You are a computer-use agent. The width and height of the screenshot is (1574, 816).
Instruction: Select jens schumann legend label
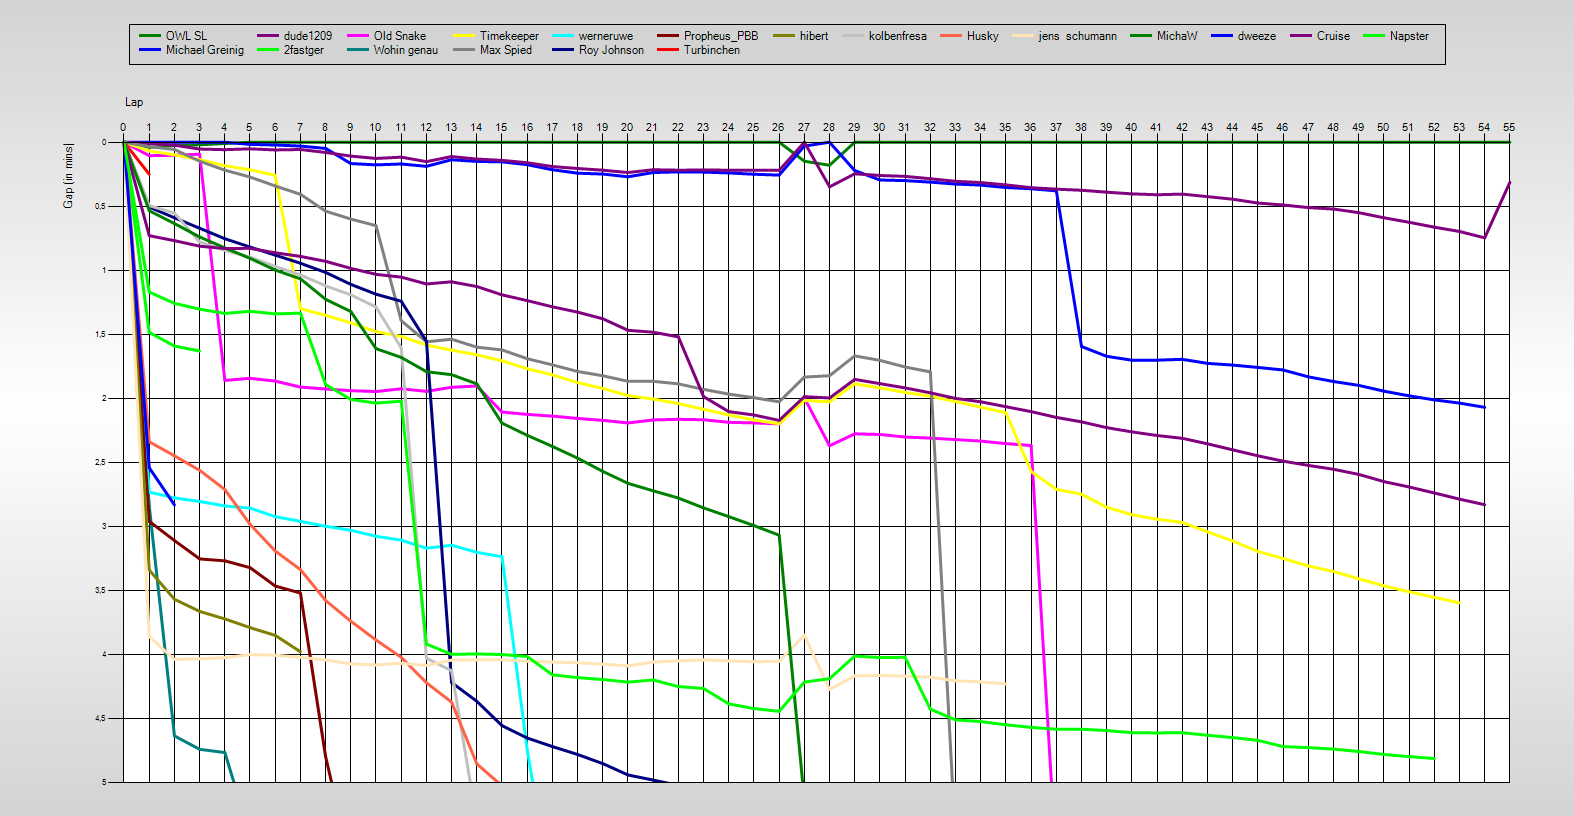[1078, 36]
